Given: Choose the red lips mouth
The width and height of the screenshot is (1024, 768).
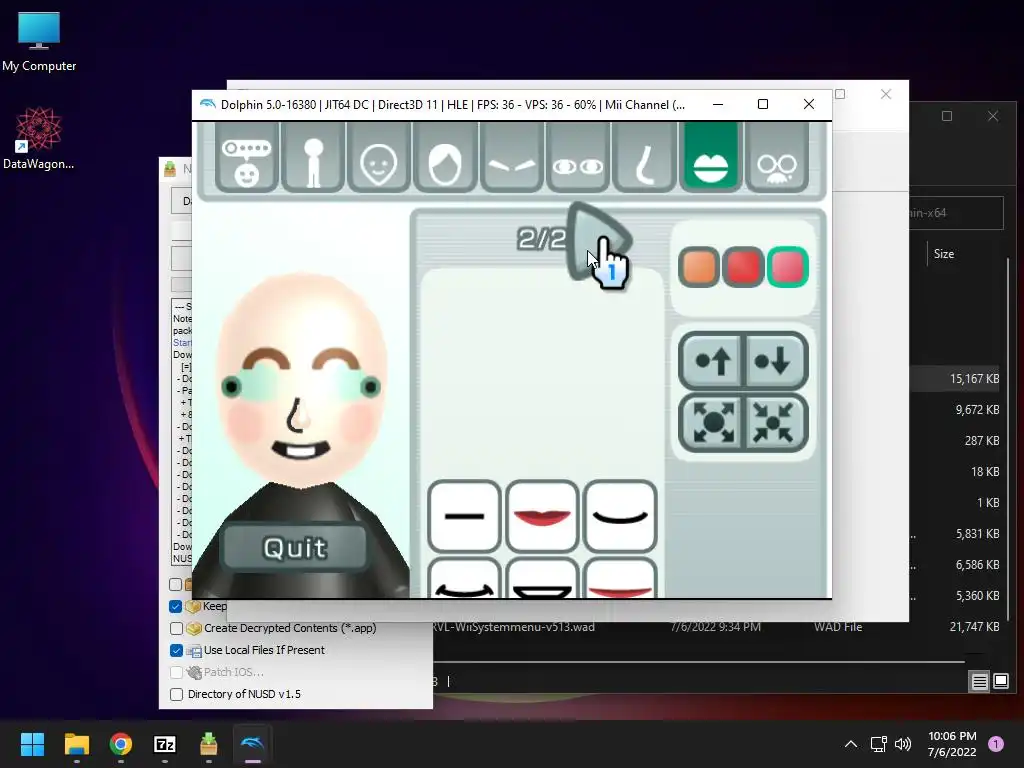Looking at the screenshot, I should pyautogui.click(x=542, y=516).
